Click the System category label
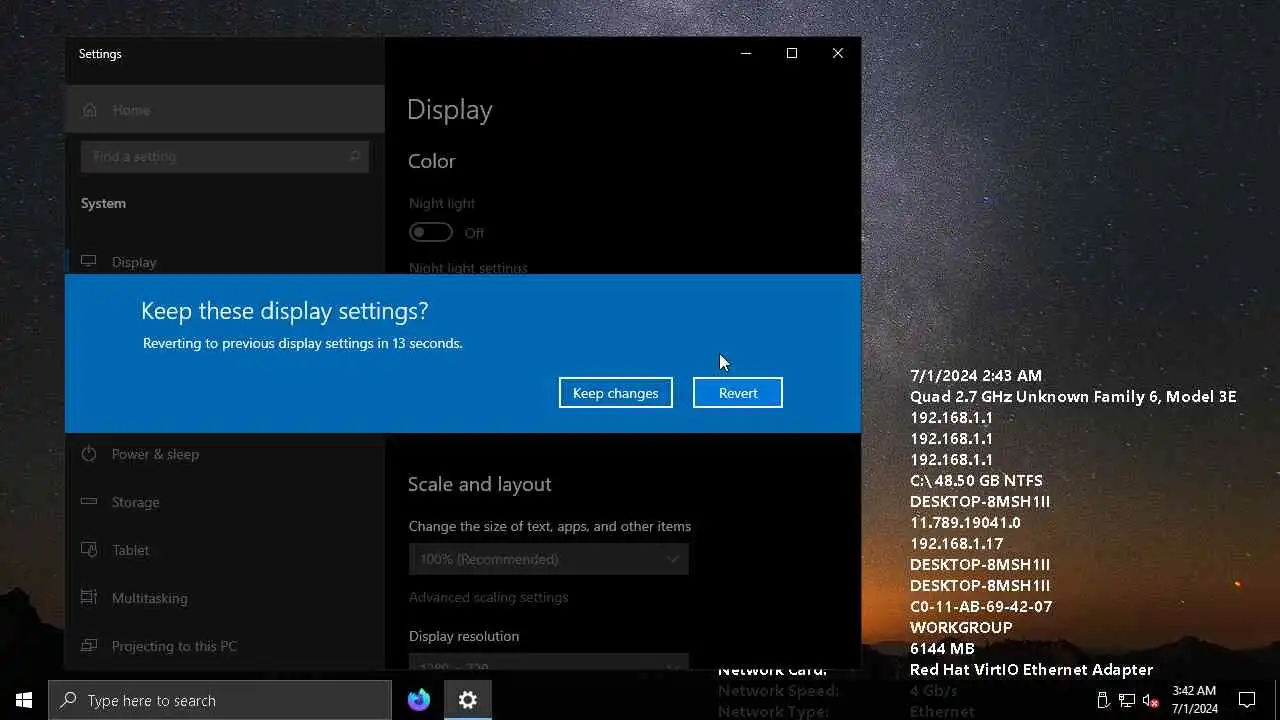1280x720 pixels. [103, 203]
